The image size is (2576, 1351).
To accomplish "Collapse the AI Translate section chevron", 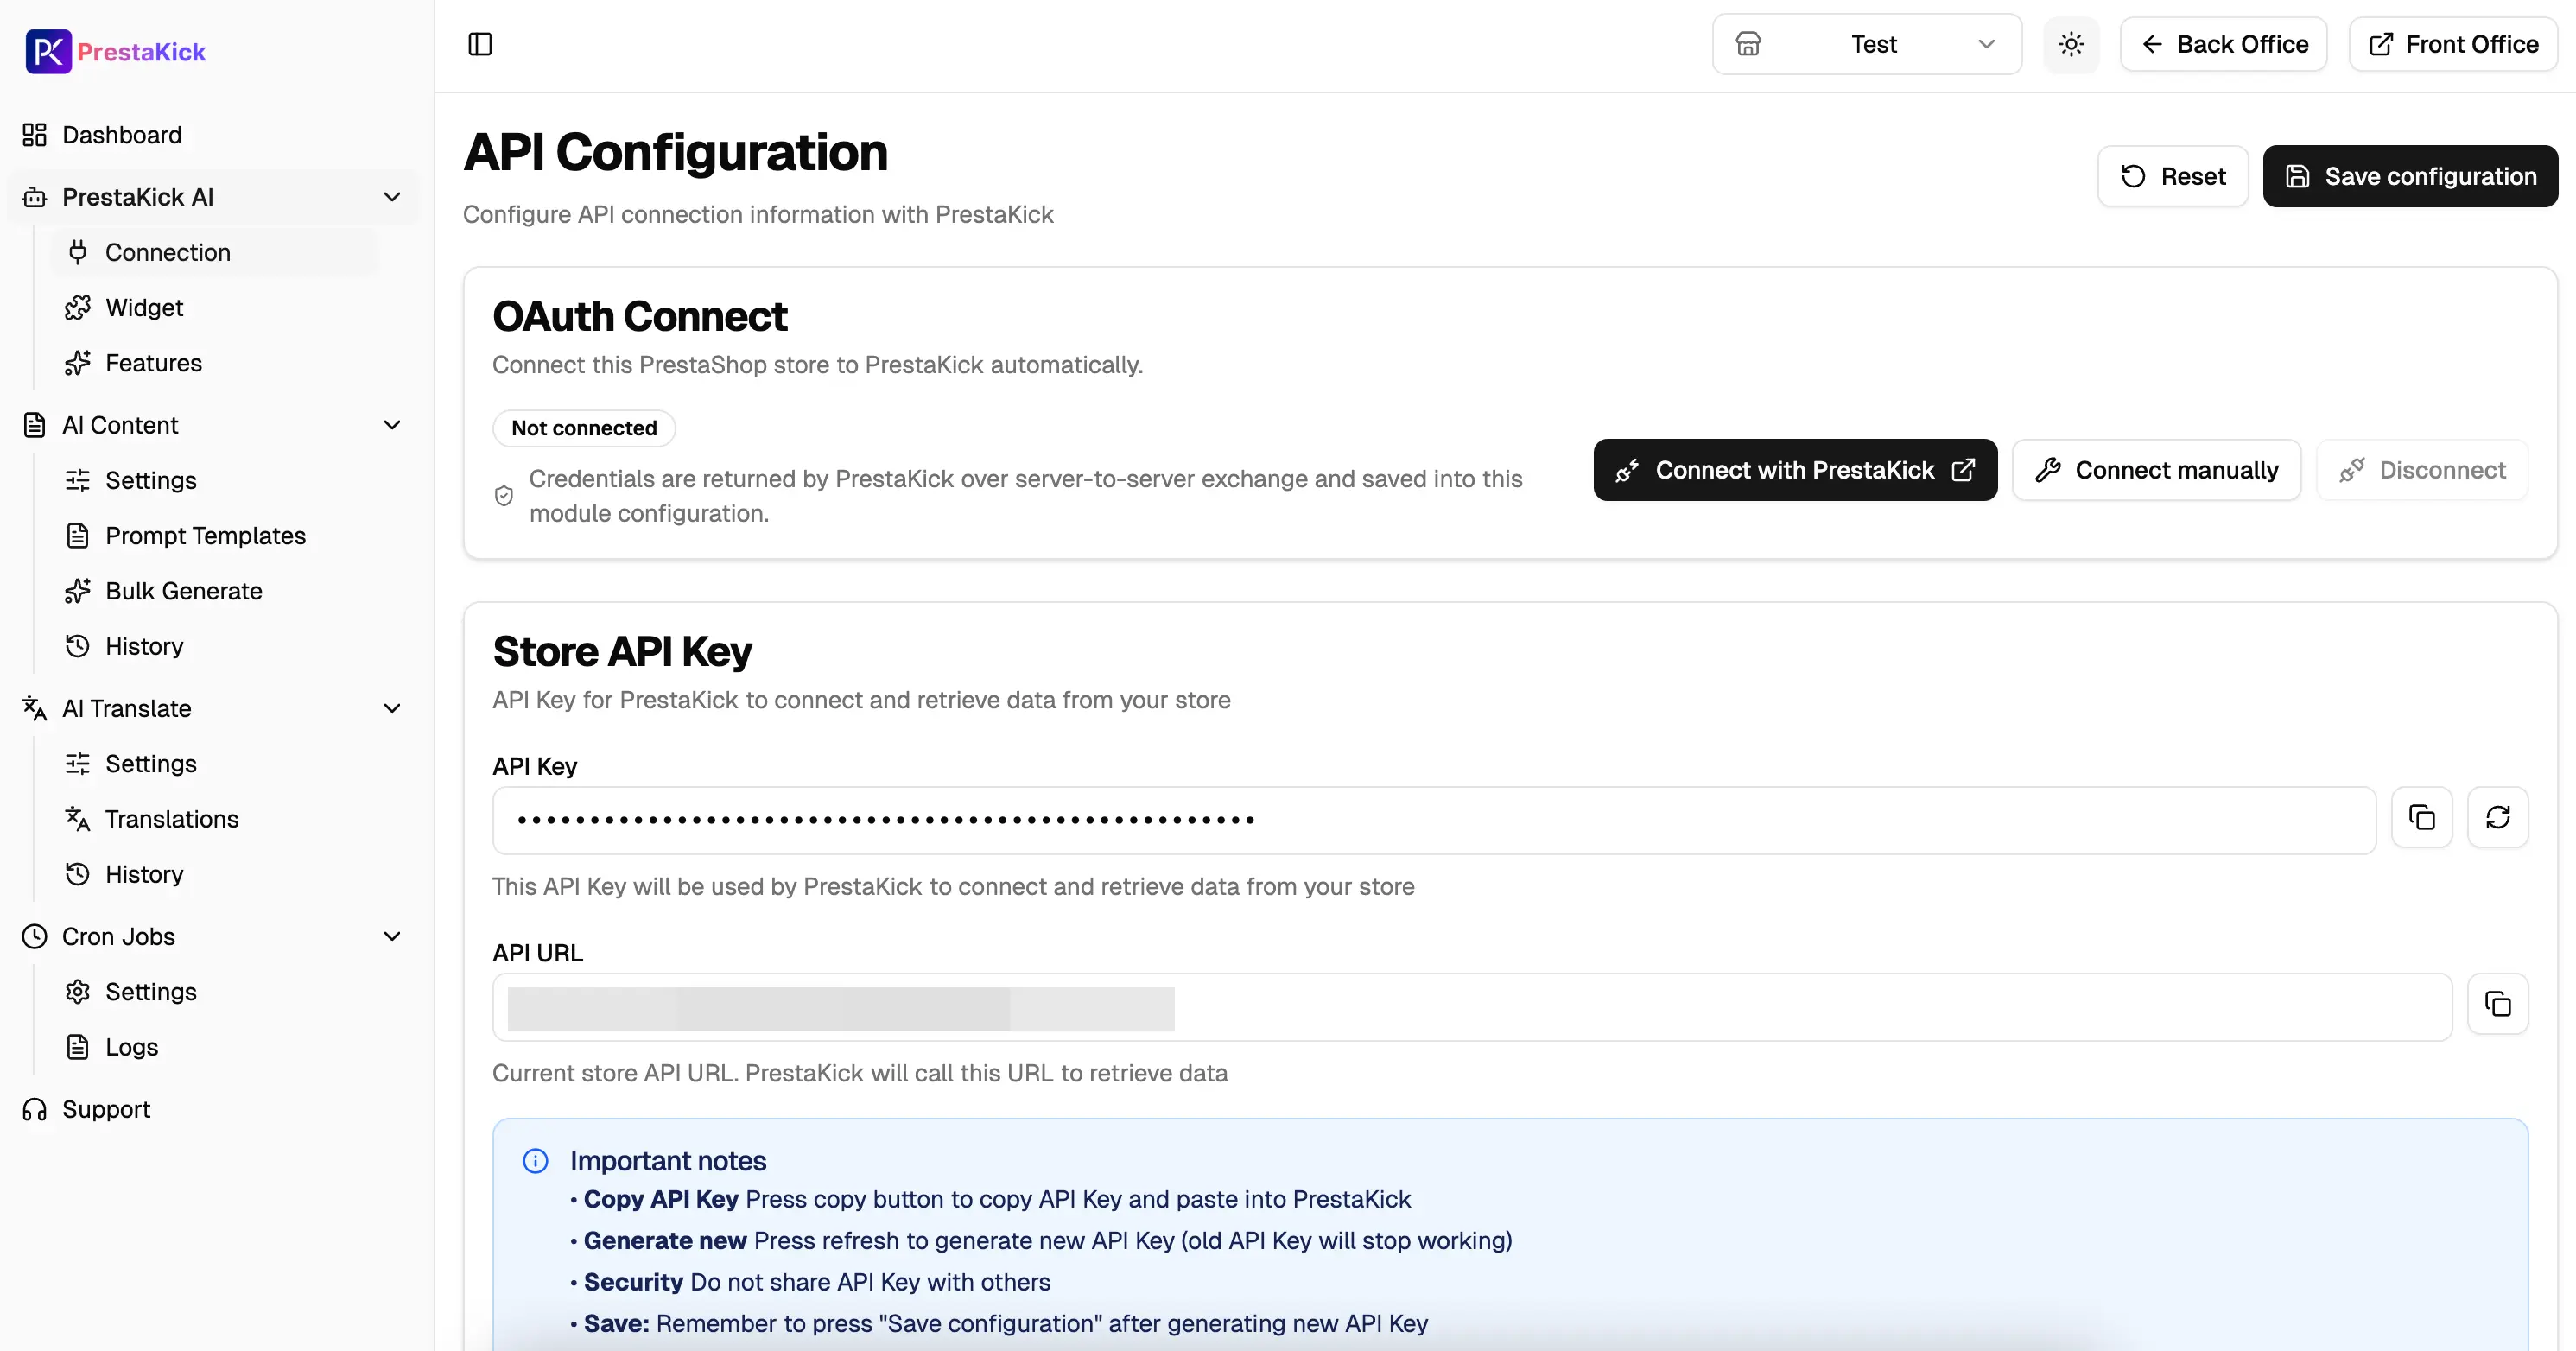I will click(x=392, y=708).
